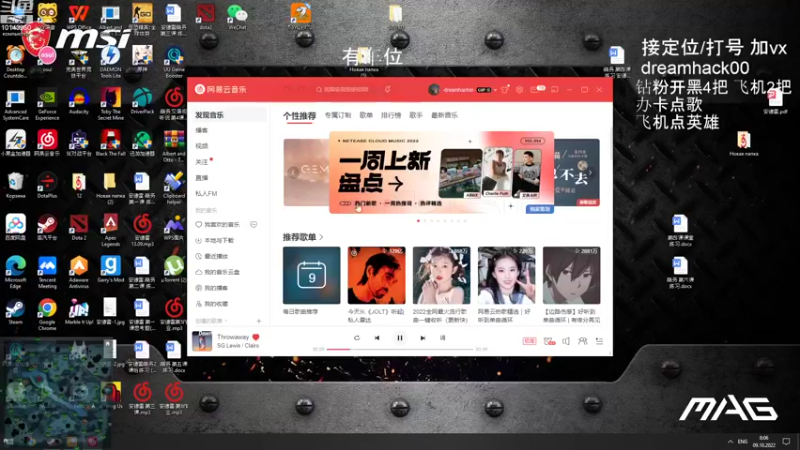Screen dimensions: 800x450
Task: Select Discover Music in the sidebar
Action: (230, 115)
